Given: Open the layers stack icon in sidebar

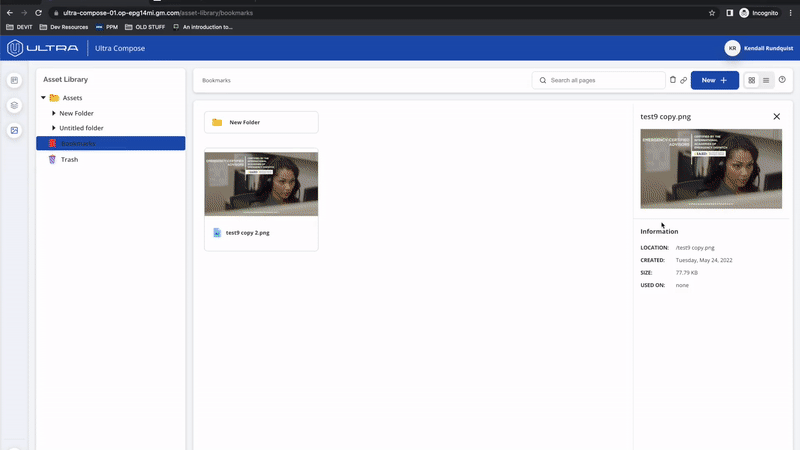Looking at the screenshot, I should [14, 105].
